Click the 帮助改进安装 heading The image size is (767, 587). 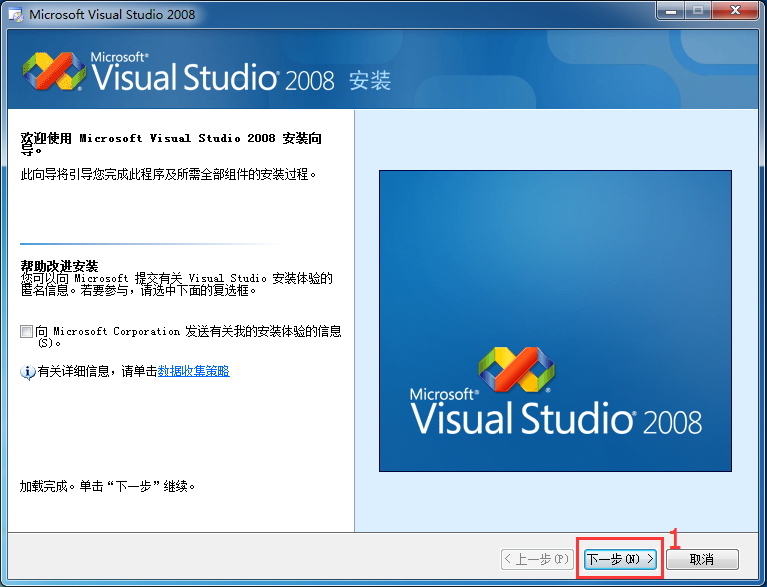pos(59,266)
